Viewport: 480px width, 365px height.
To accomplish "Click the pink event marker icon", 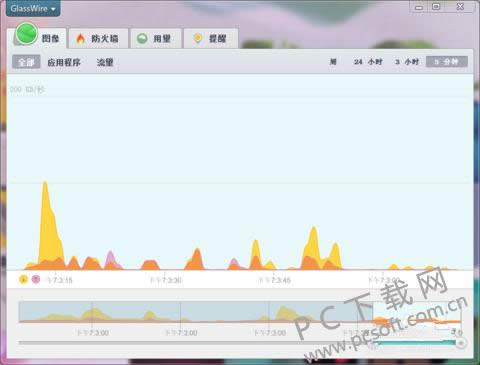I will (36, 279).
